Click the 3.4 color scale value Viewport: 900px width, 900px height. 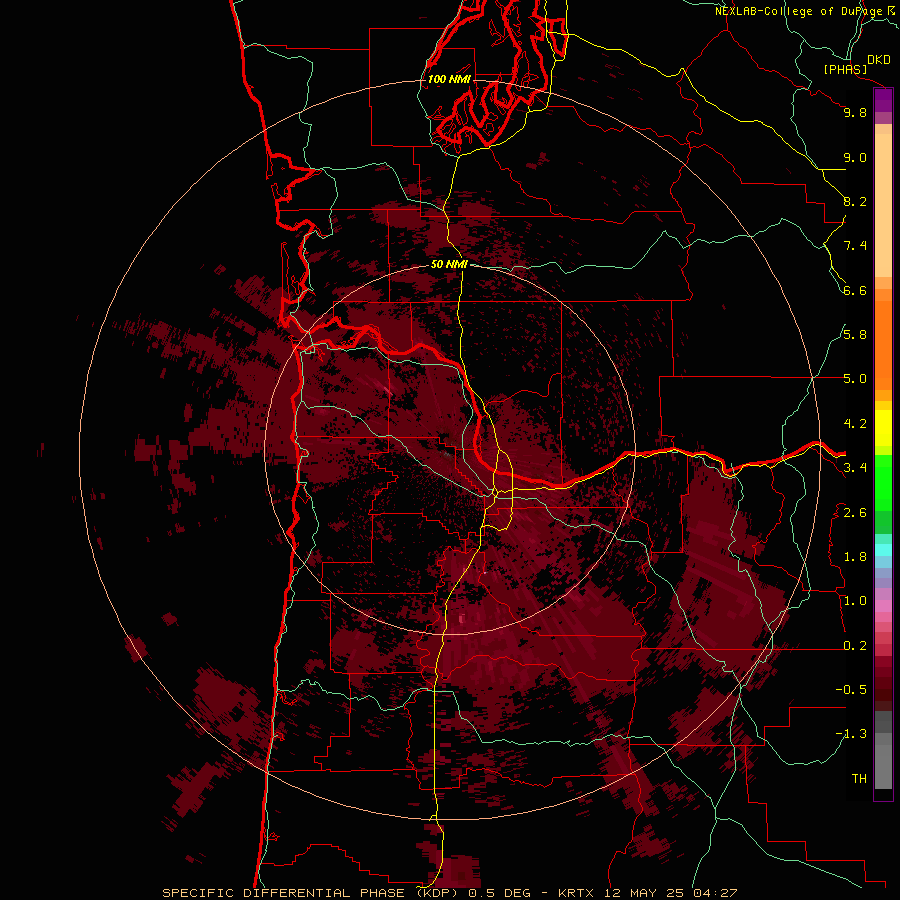coord(855,468)
